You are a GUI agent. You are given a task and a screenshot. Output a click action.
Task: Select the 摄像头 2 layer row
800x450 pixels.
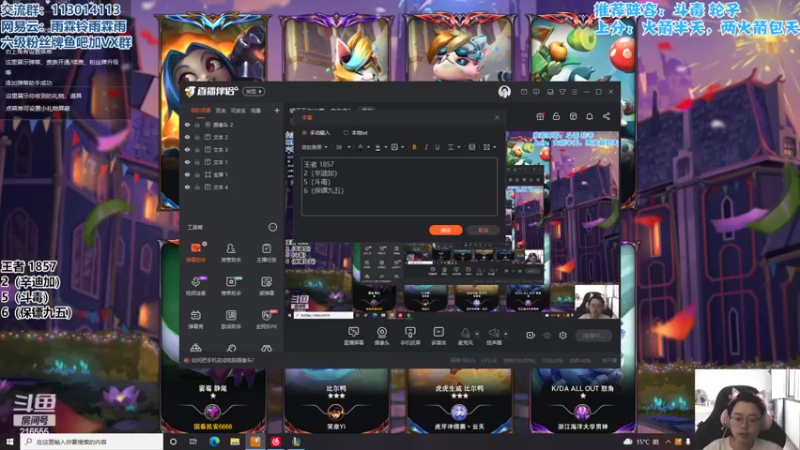click(232, 124)
